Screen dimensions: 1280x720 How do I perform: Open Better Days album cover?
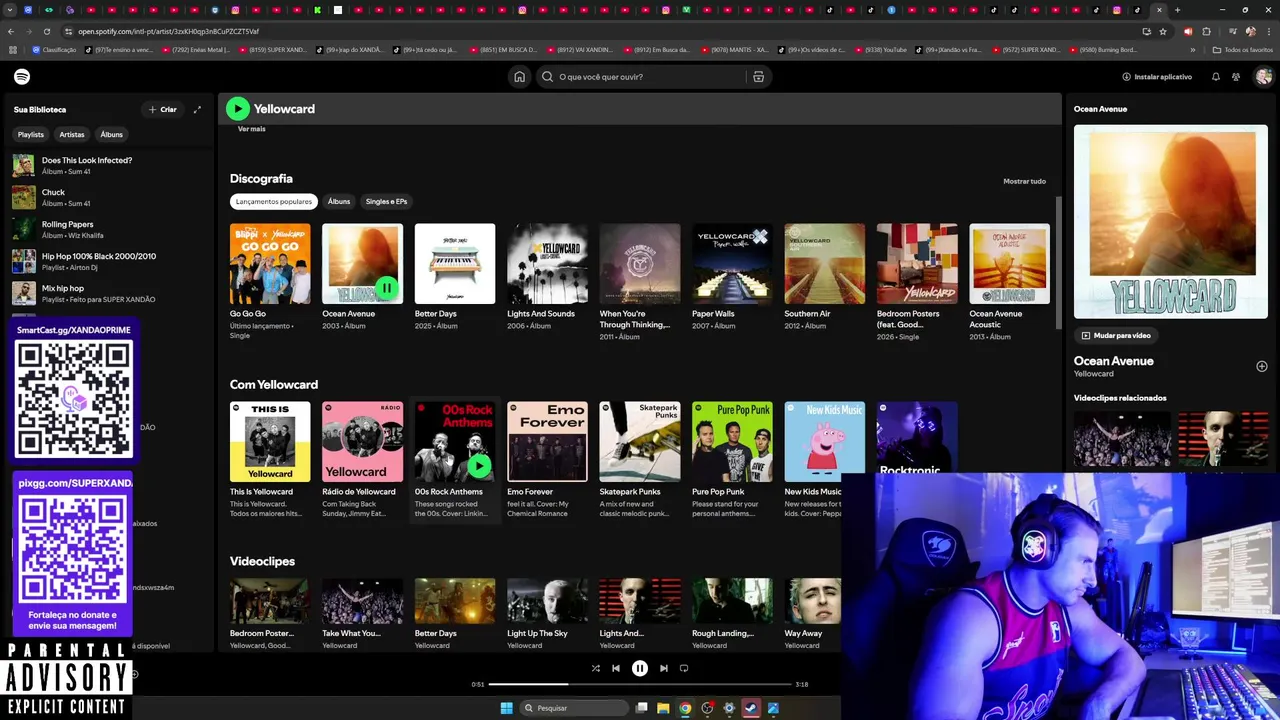pos(455,263)
